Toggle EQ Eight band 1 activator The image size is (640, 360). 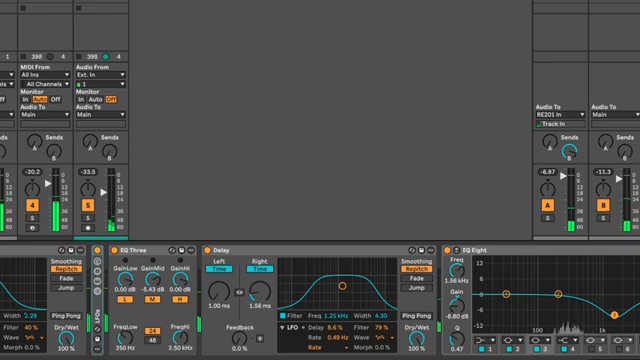(482, 349)
